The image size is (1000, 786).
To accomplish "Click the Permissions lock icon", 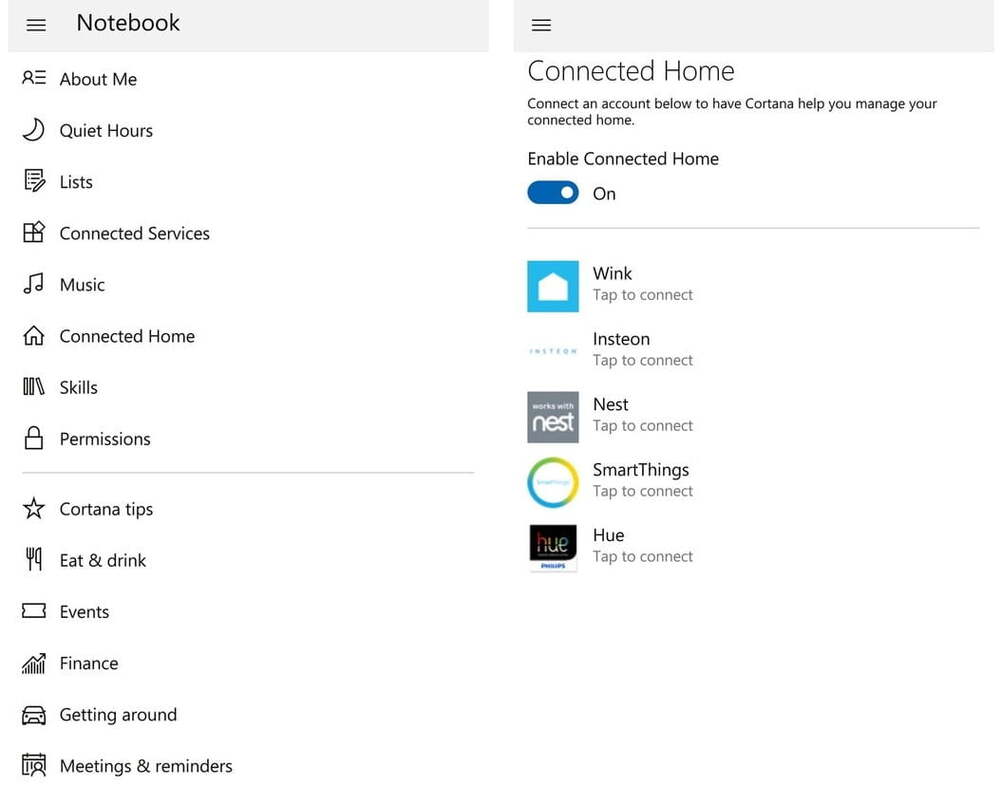I will coord(33,438).
